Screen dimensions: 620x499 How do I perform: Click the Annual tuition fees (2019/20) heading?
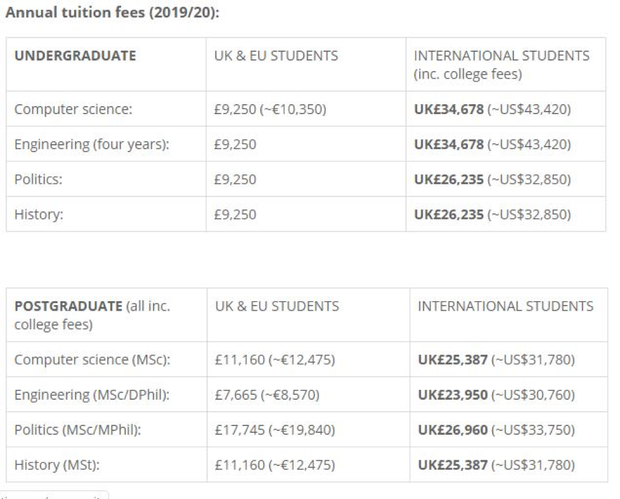click(112, 13)
